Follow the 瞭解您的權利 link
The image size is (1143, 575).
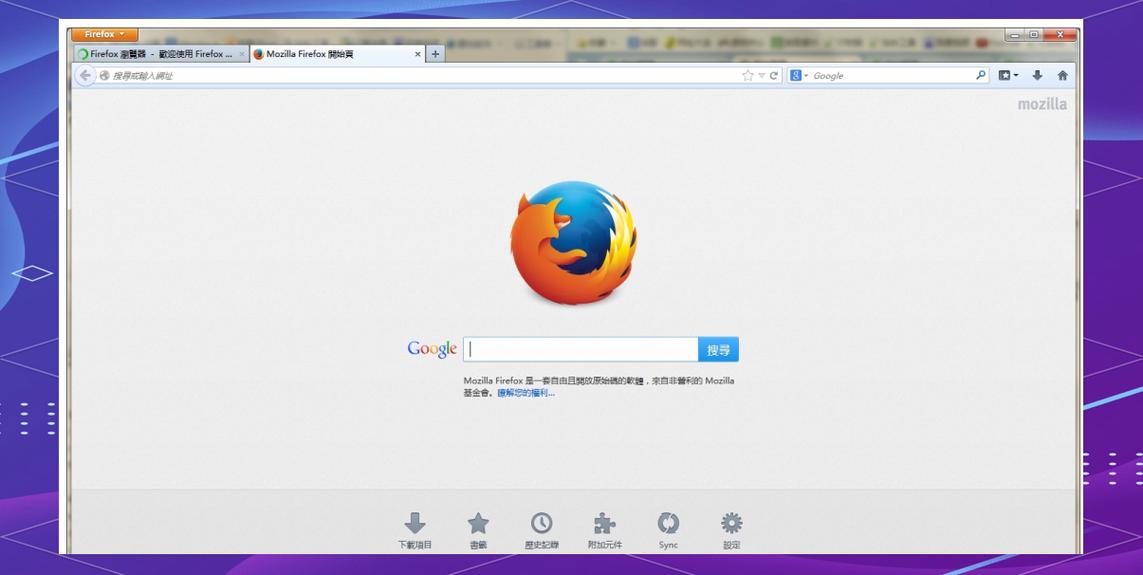pos(525,393)
